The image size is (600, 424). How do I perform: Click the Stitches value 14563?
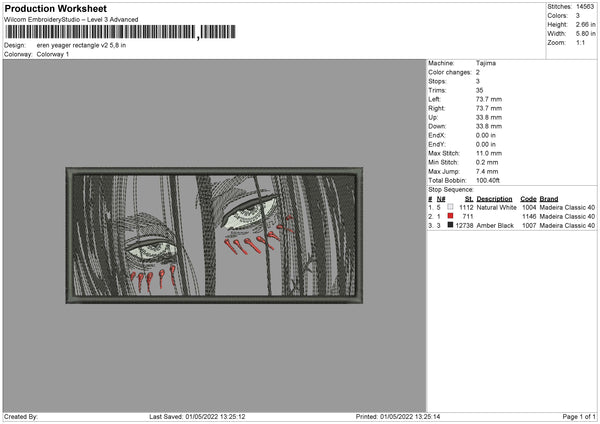click(x=585, y=7)
